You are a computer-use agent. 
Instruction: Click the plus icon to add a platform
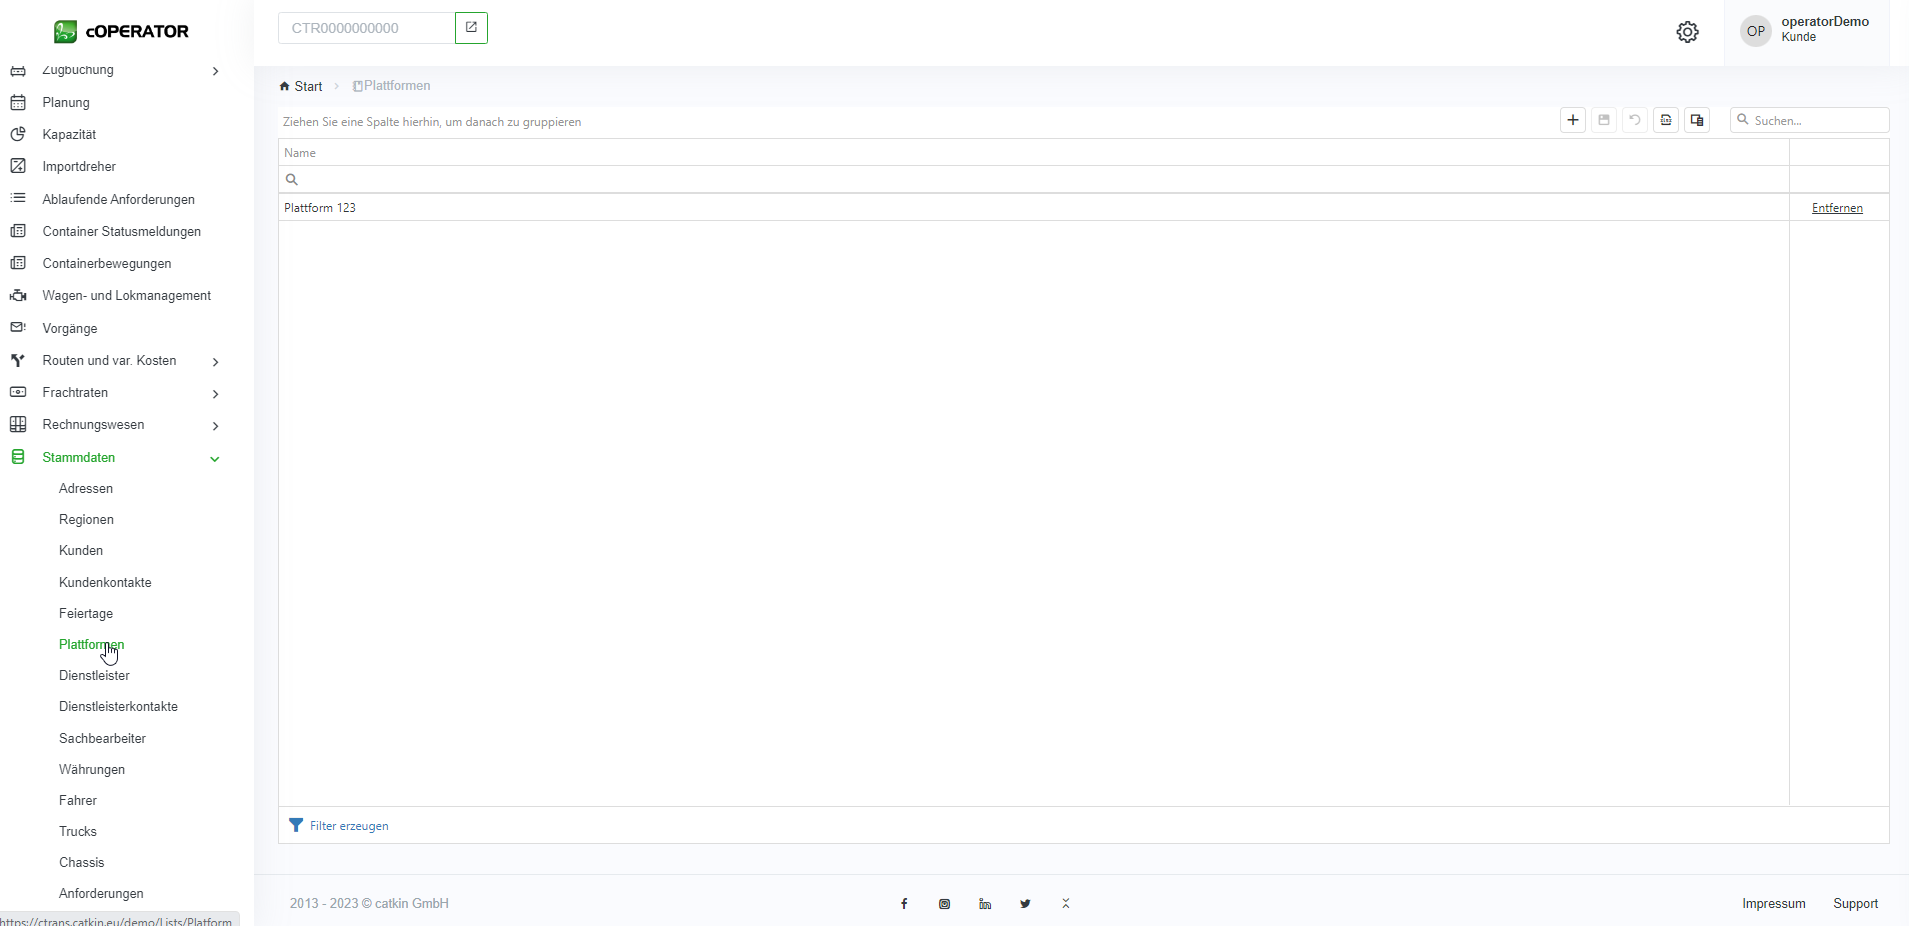(x=1573, y=120)
